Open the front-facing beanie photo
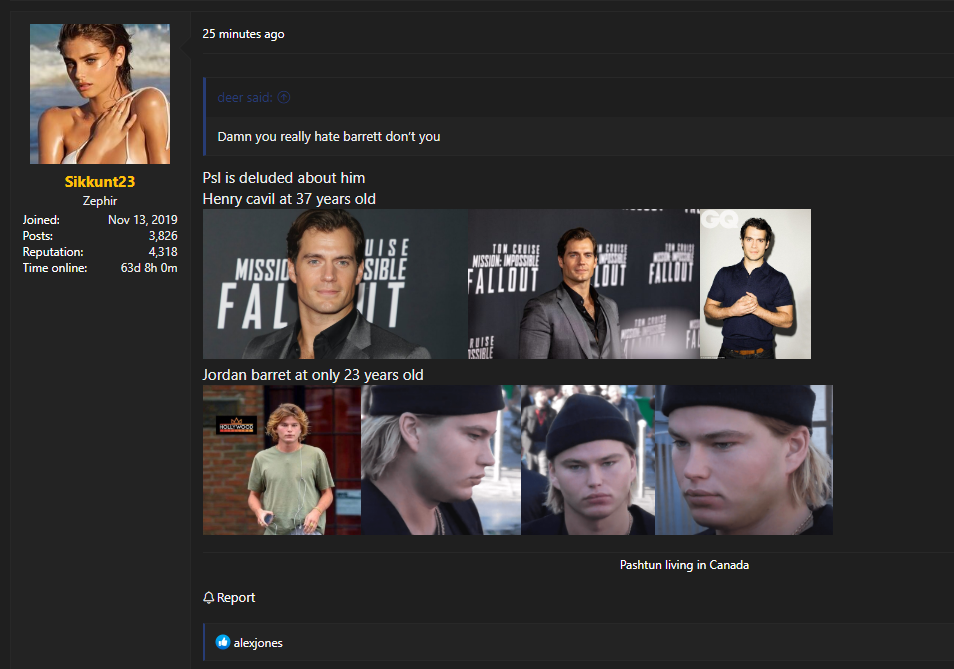The height and width of the screenshot is (669, 954). point(587,460)
